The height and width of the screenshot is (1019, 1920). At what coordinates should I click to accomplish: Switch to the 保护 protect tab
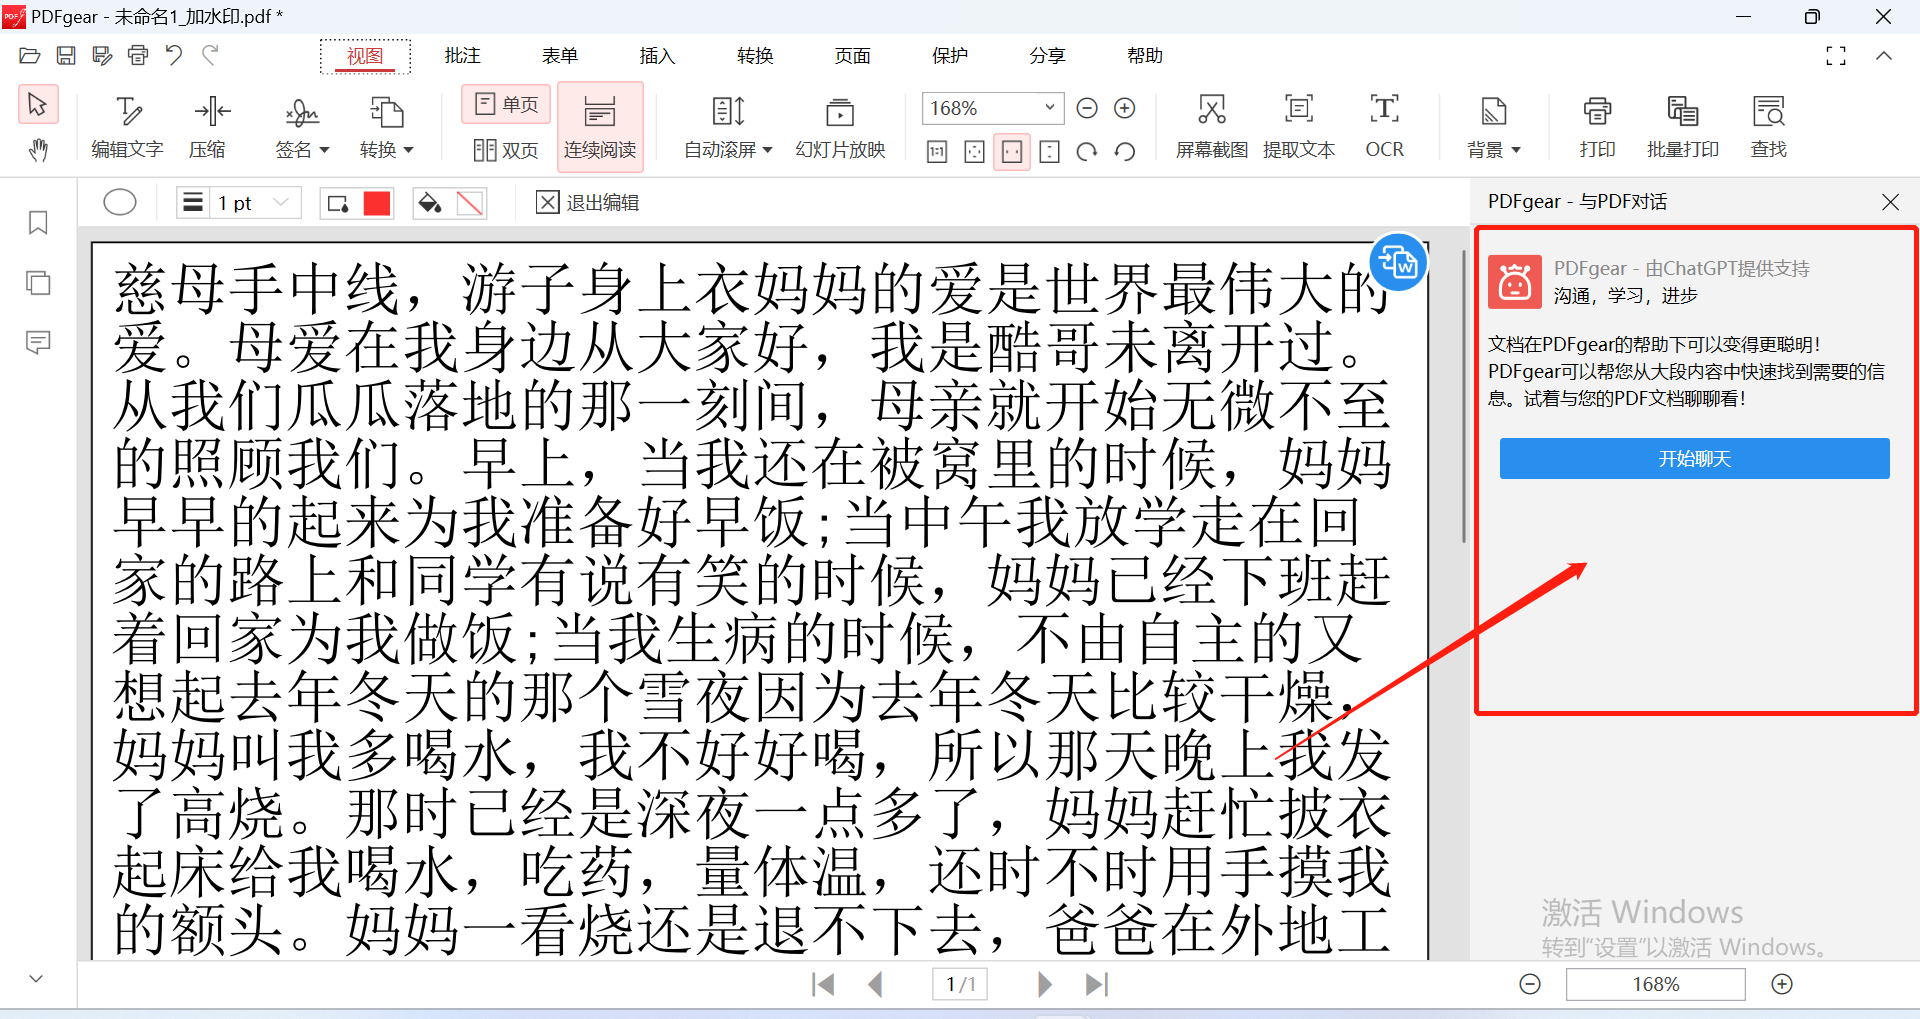(x=949, y=56)
